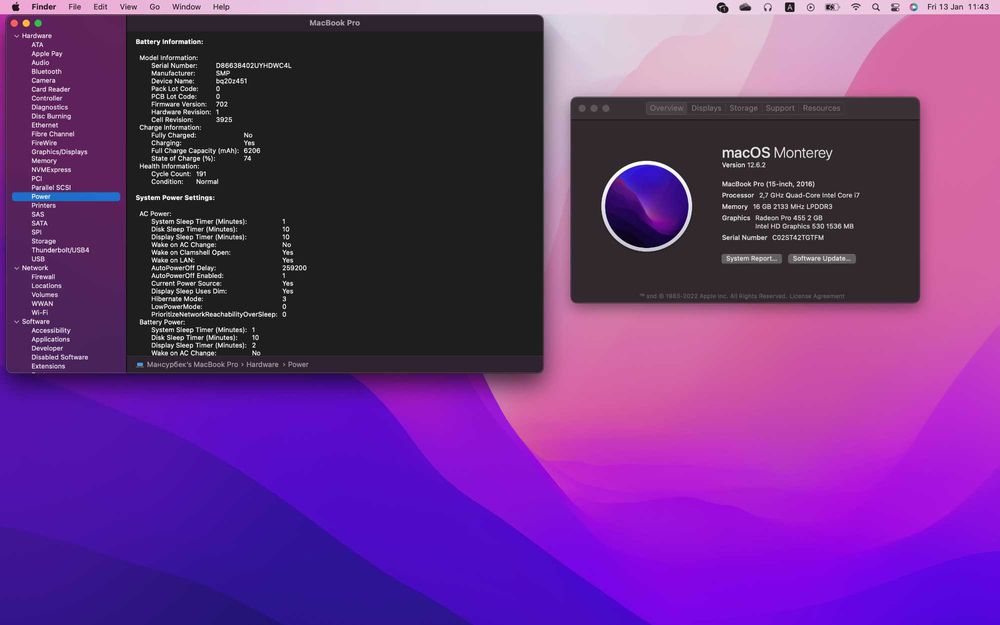The width and height of the screenshot is (1000, 625).
Task: Select Apple Pay in the sidebar
Action: (x=47, y=54)
